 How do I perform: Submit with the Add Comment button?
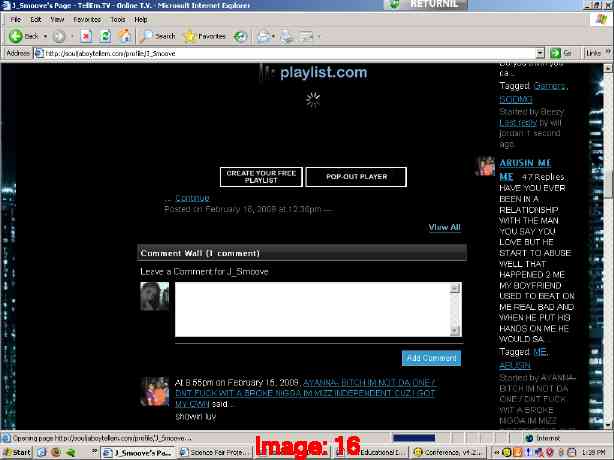click(x=431, y=358)
